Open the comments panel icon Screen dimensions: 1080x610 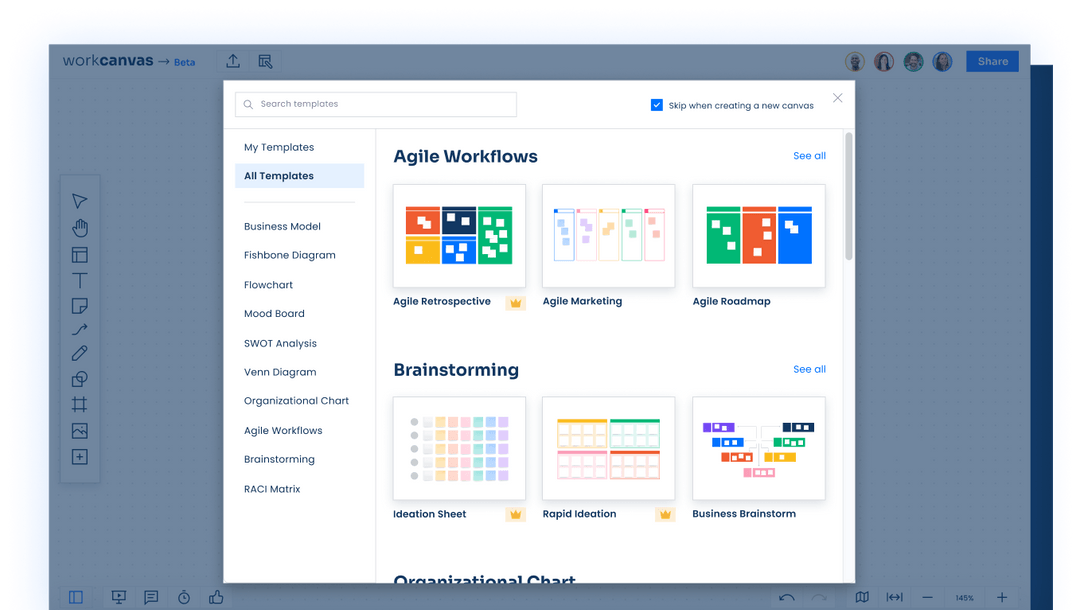tap(151, 597)
